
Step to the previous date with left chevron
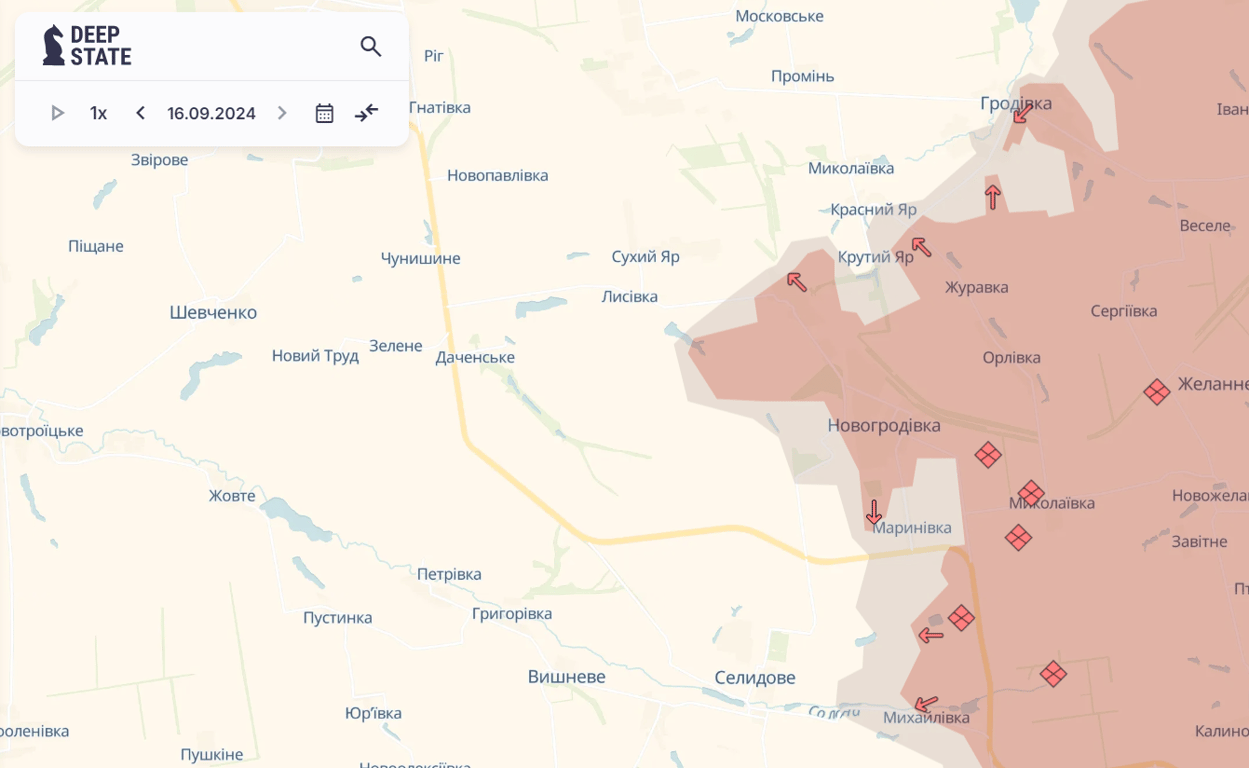(140, 113)
